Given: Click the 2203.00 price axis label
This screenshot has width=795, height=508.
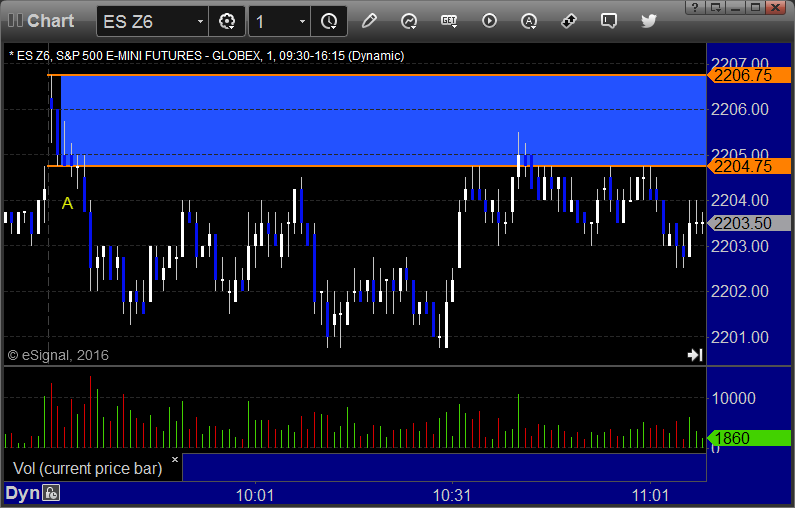Looking at the screenshot, I should (x=740, y=246).
